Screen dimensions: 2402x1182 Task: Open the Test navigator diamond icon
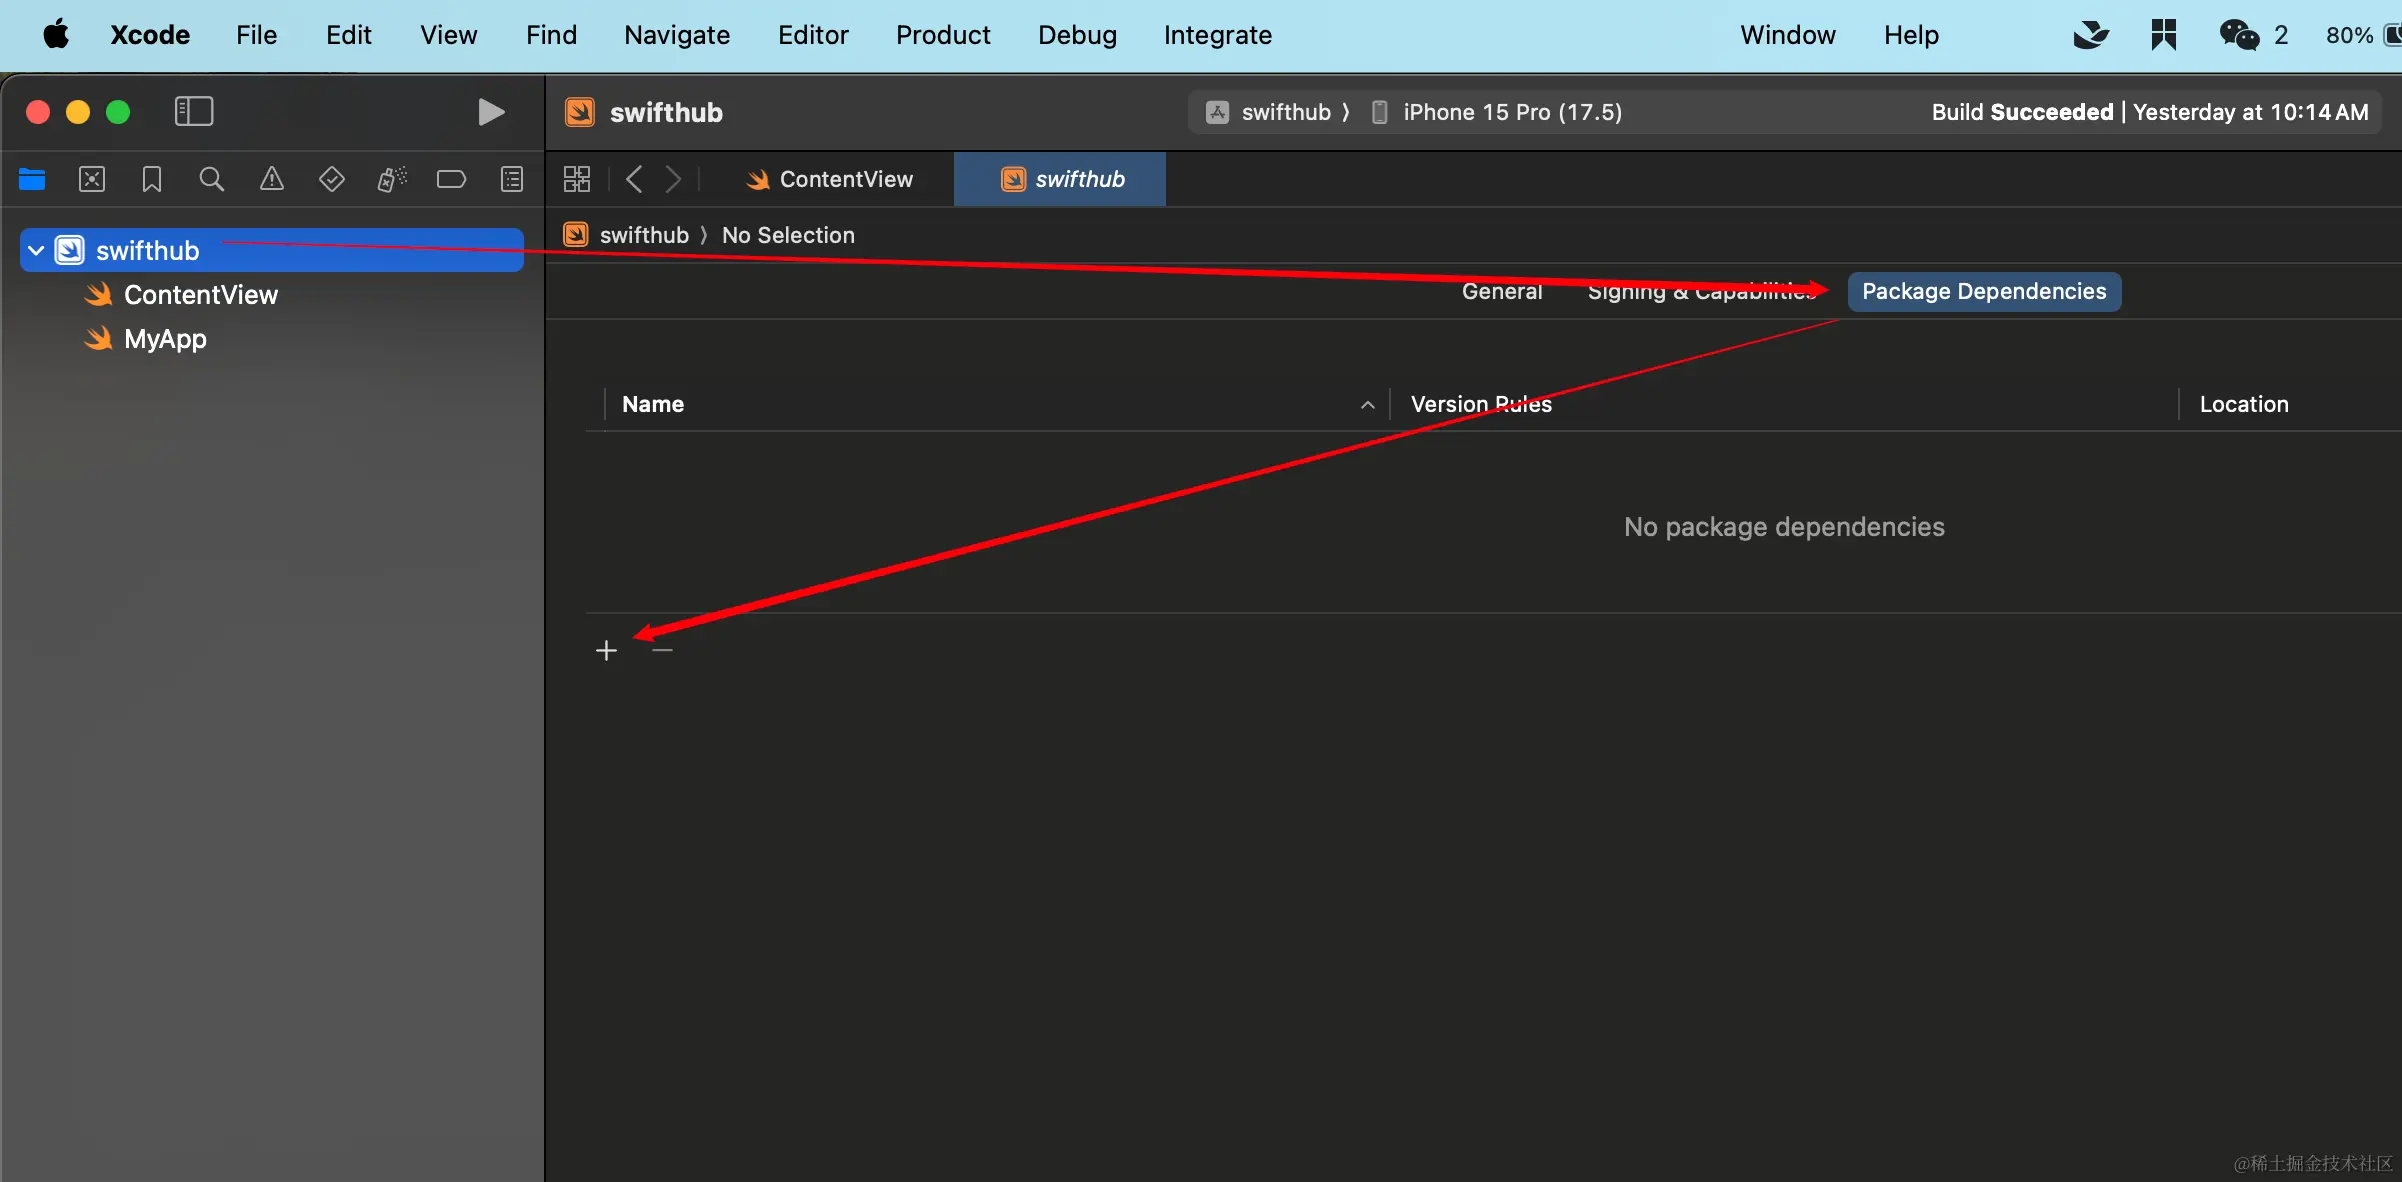tap(331, 179)
